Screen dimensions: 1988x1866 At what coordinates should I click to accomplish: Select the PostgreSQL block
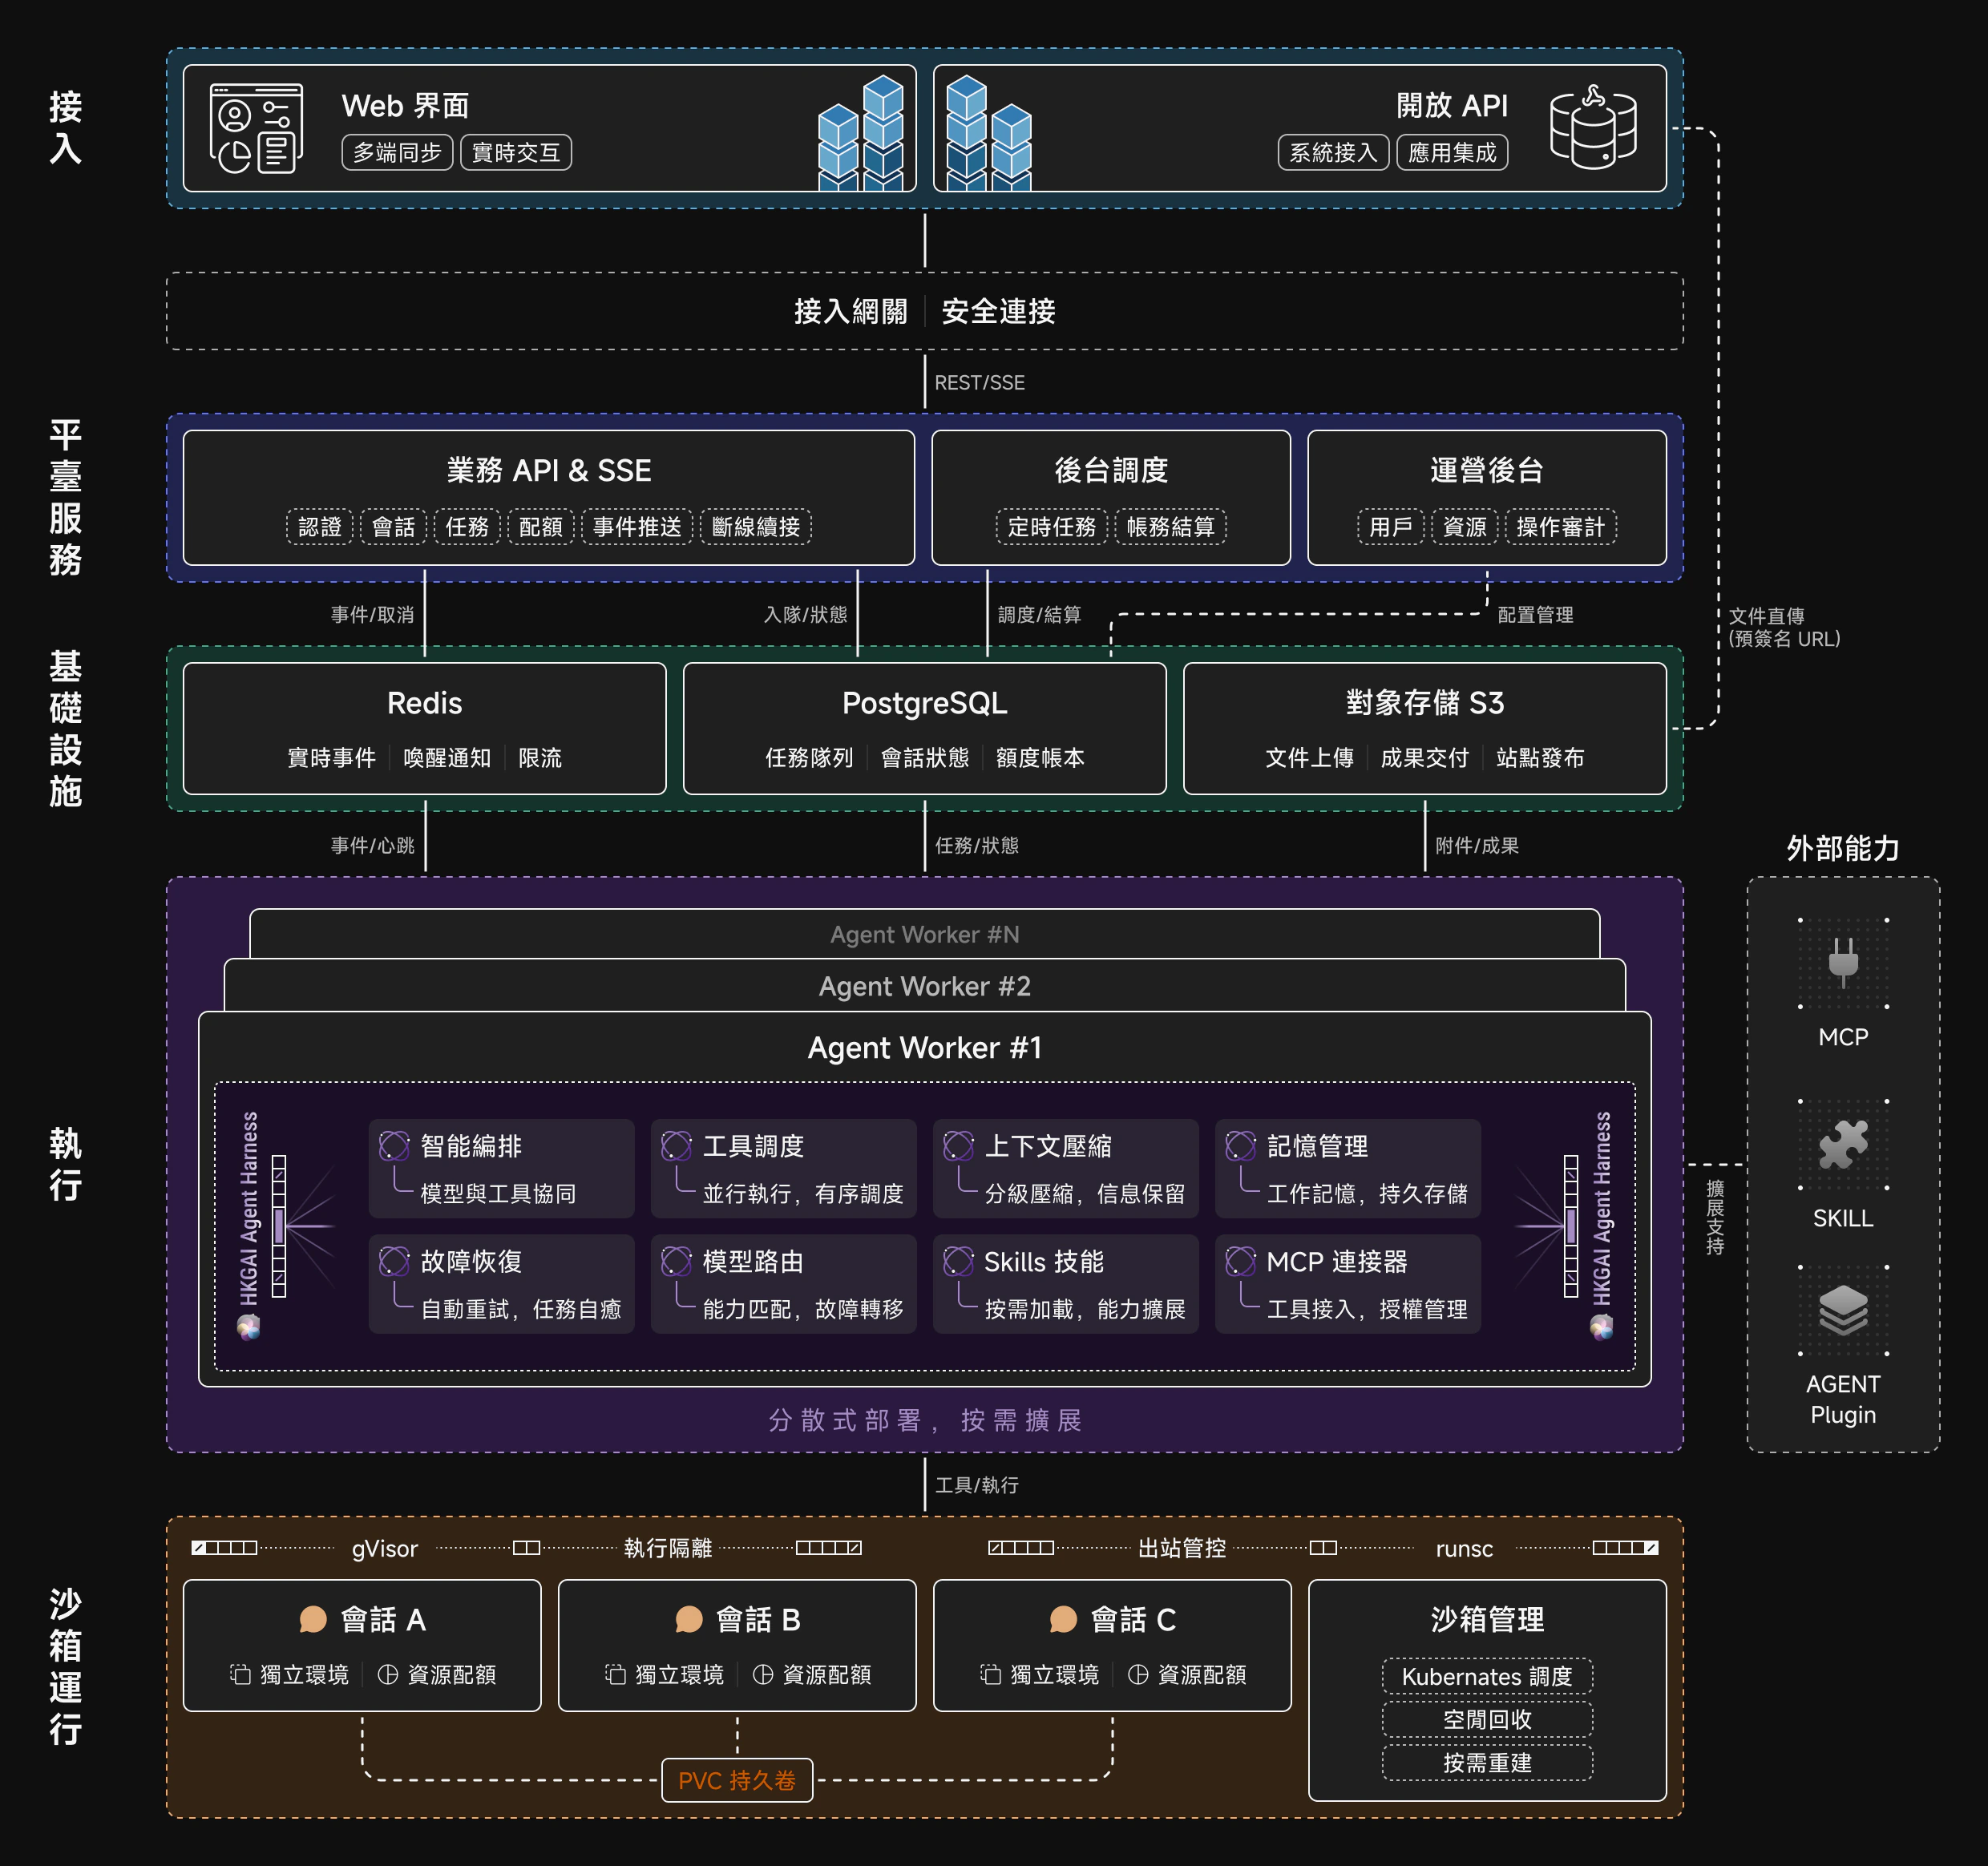[925, 728]
